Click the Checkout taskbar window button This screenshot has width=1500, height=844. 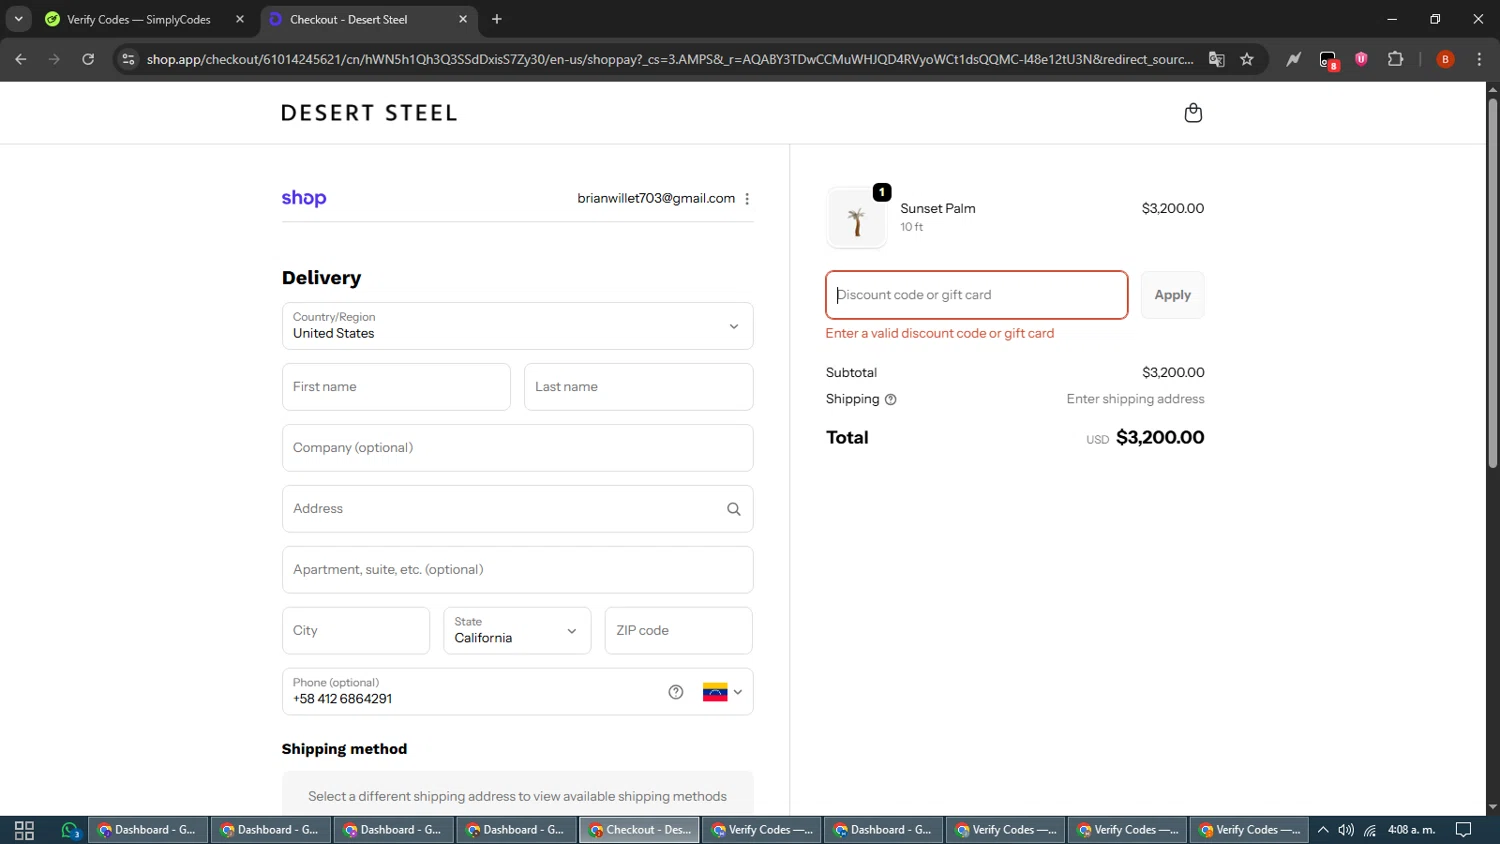point(639,830)
